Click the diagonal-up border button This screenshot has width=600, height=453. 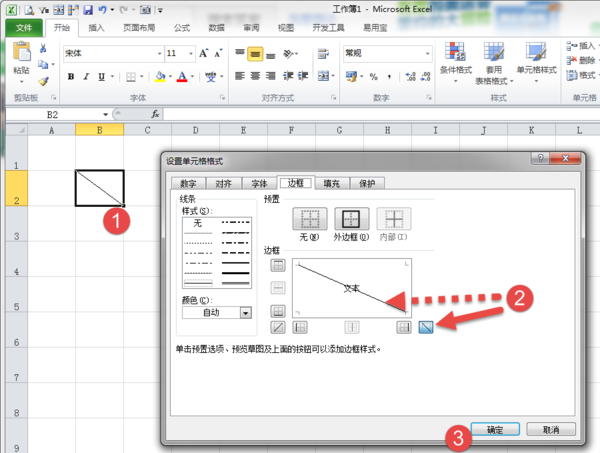278,327
